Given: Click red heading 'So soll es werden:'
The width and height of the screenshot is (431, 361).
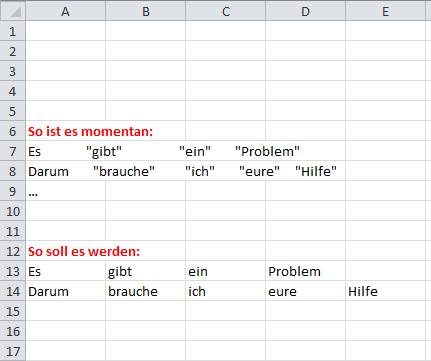Looking at the screenshot, I should click(84, 251).
